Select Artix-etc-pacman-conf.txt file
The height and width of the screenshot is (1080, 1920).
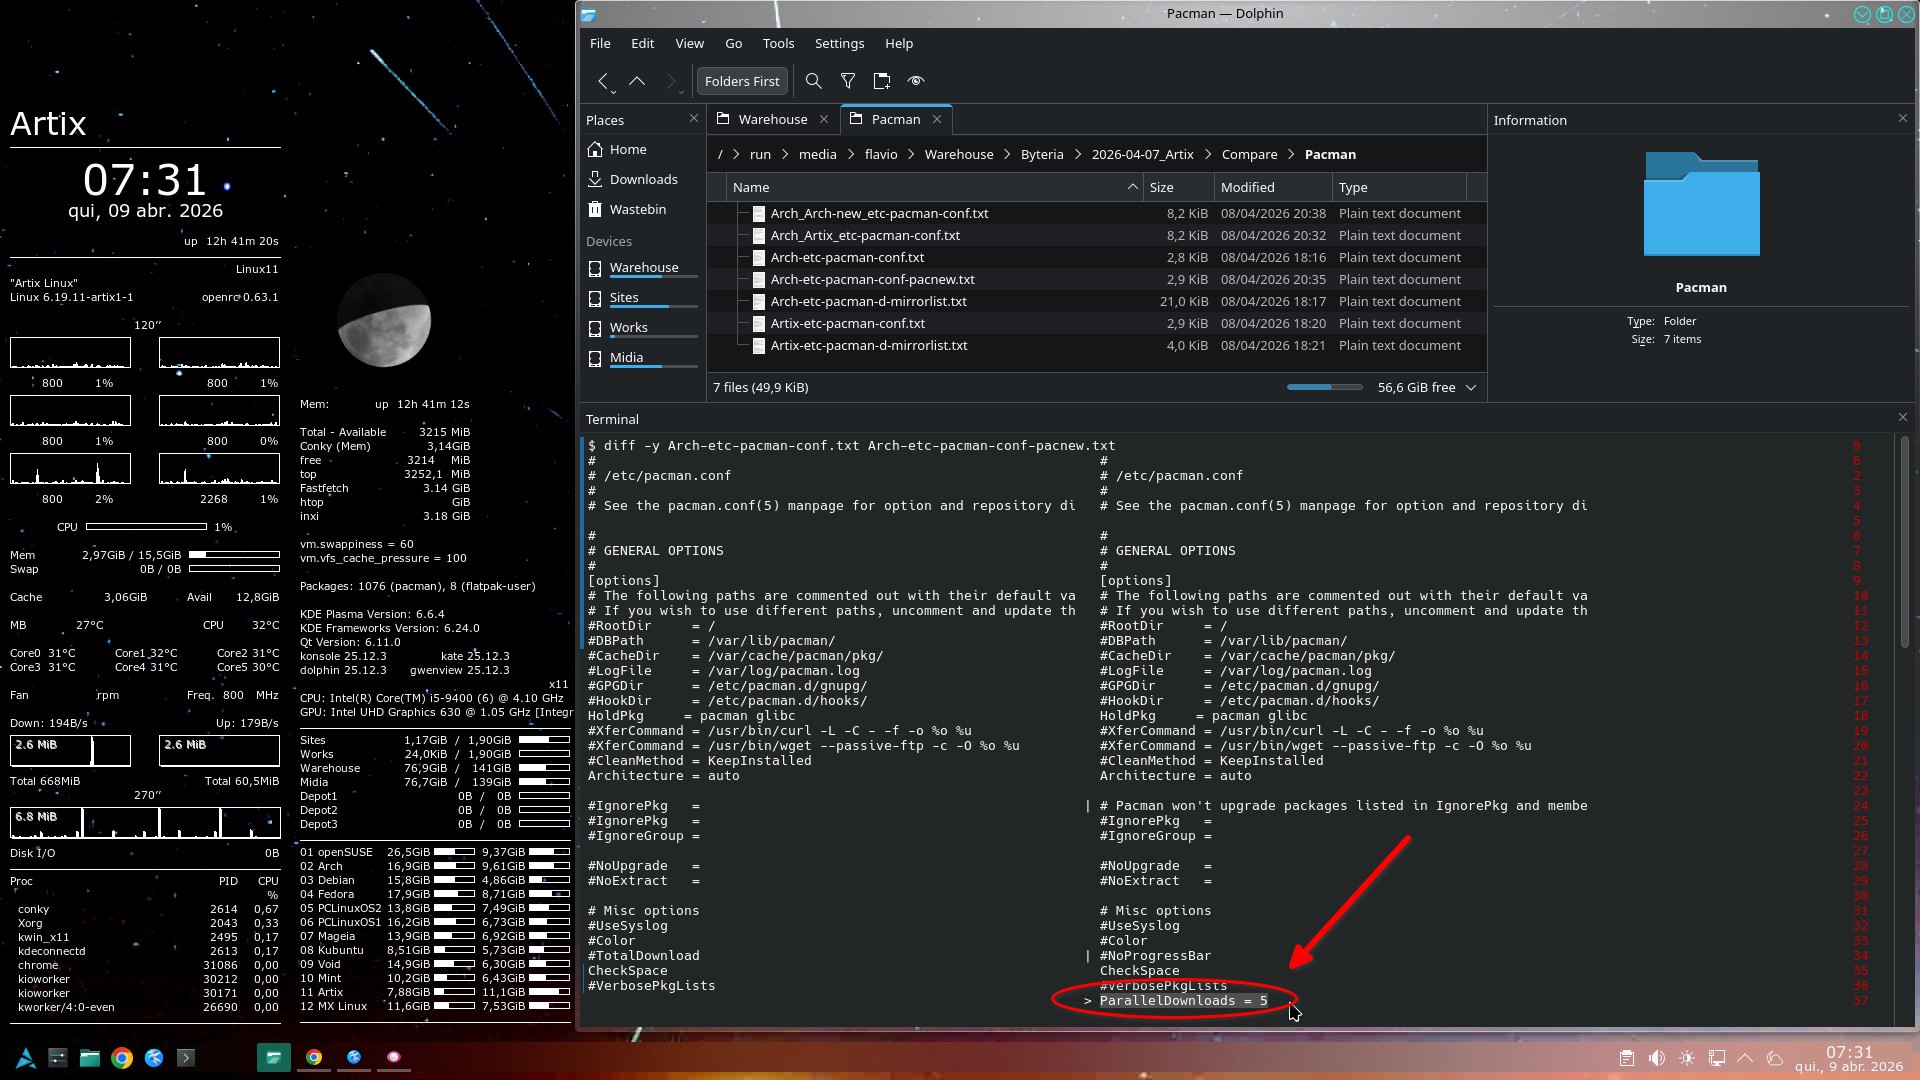(847, 323)
